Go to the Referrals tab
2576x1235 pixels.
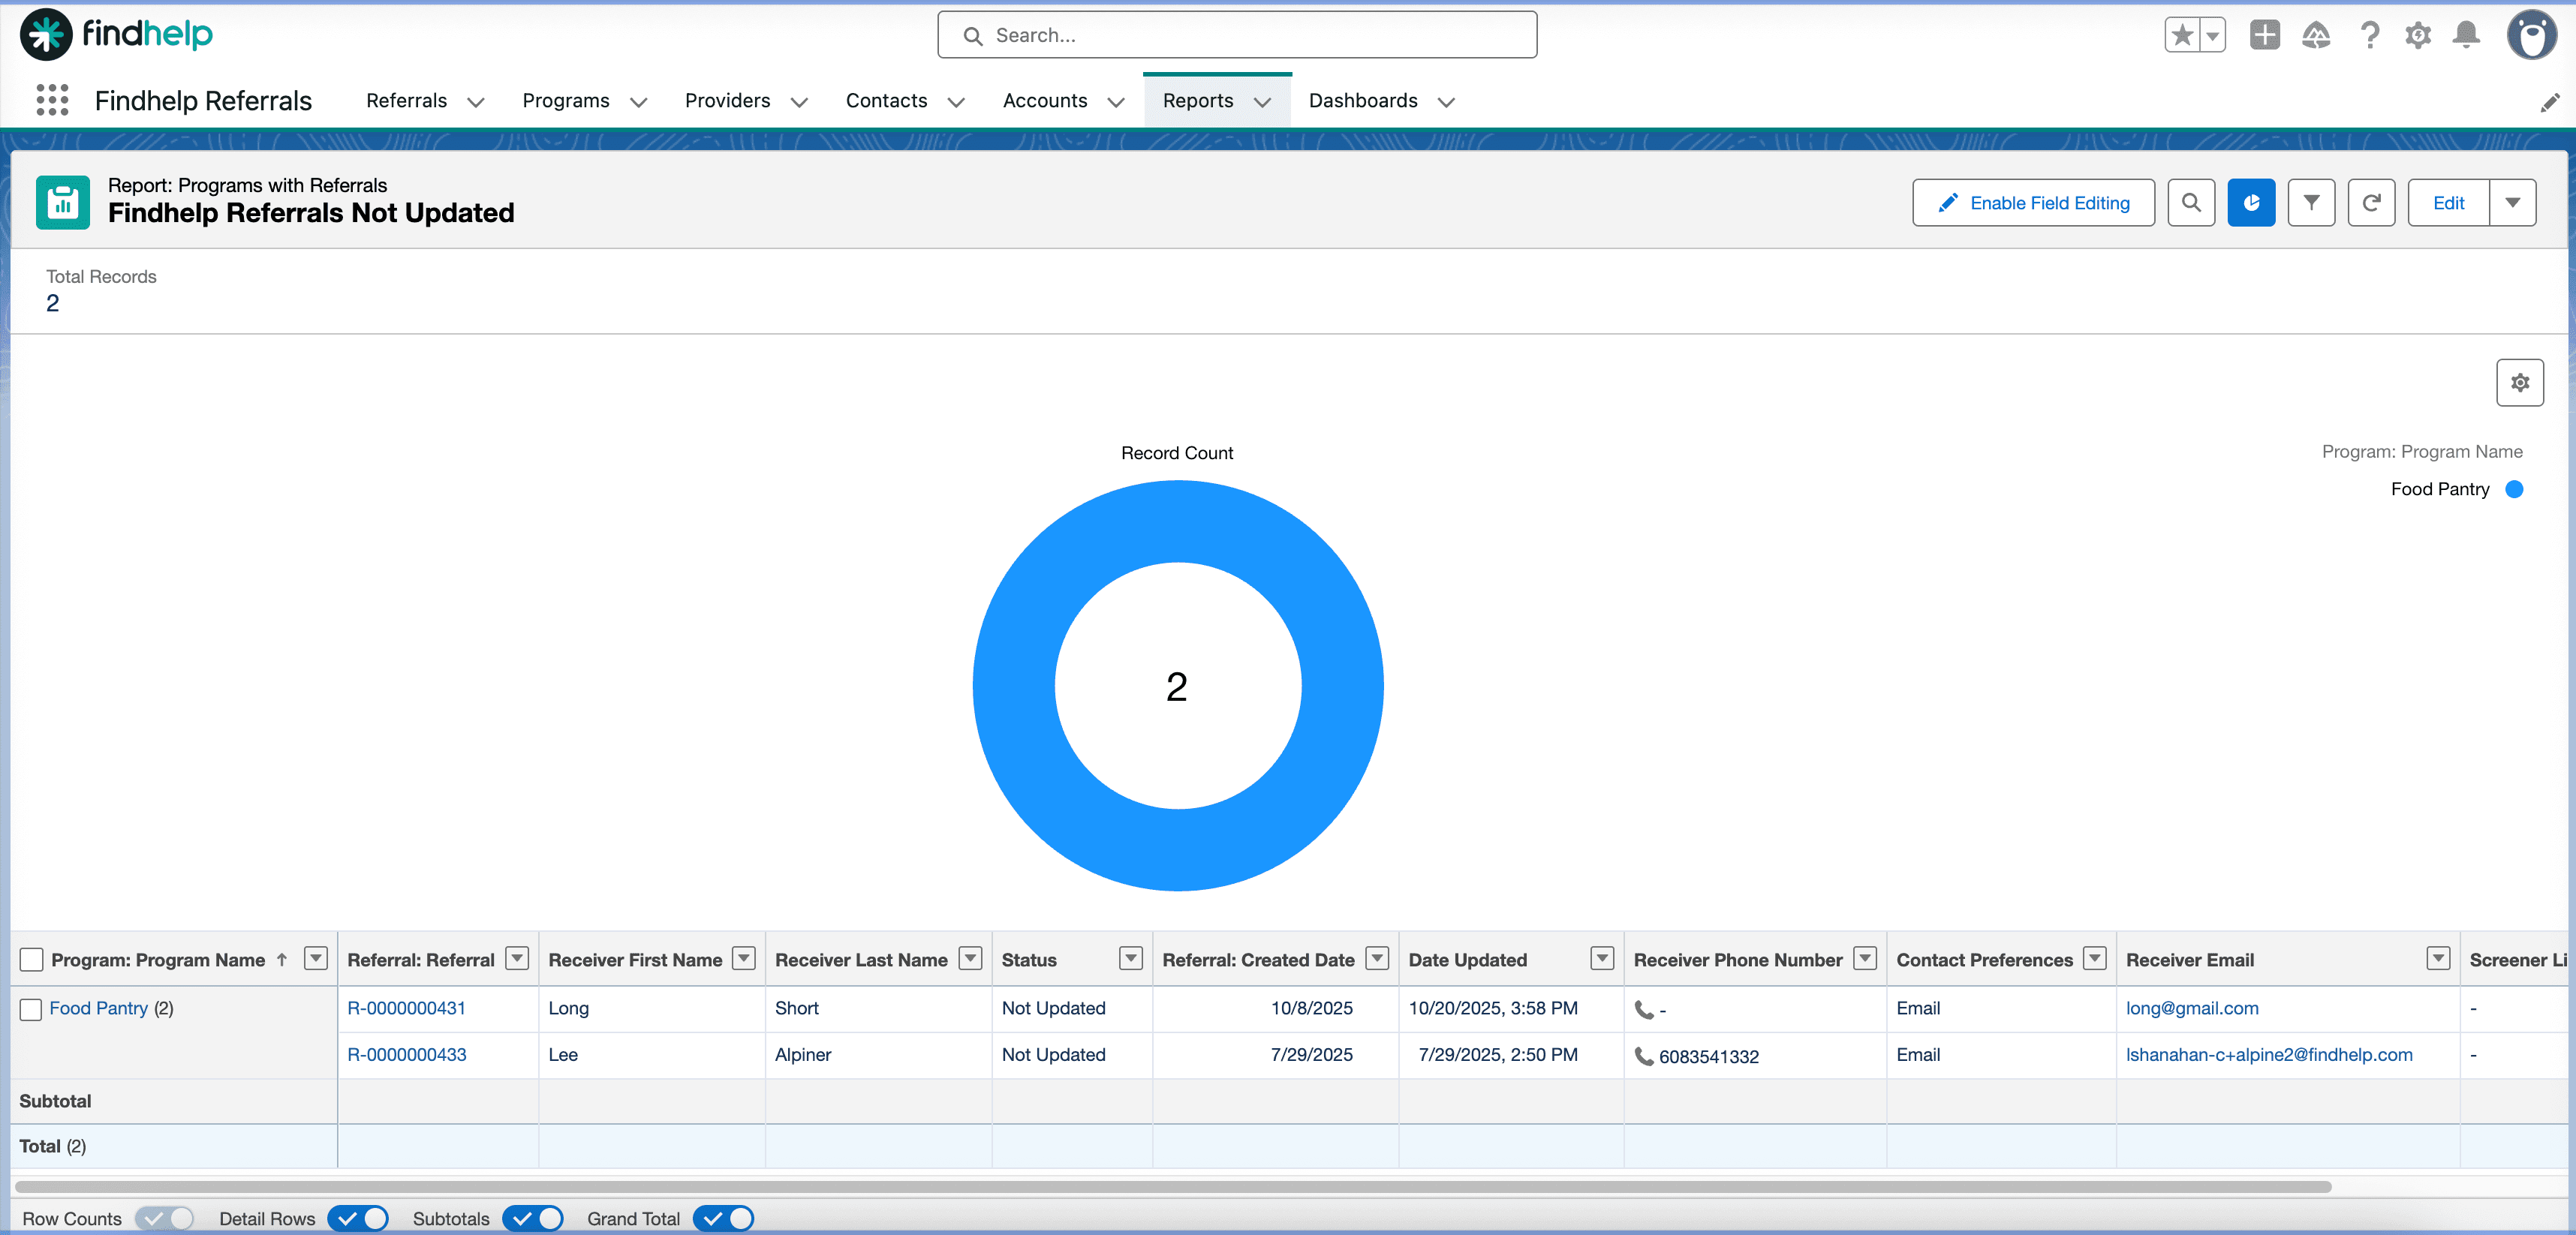(x=406, y=101)
